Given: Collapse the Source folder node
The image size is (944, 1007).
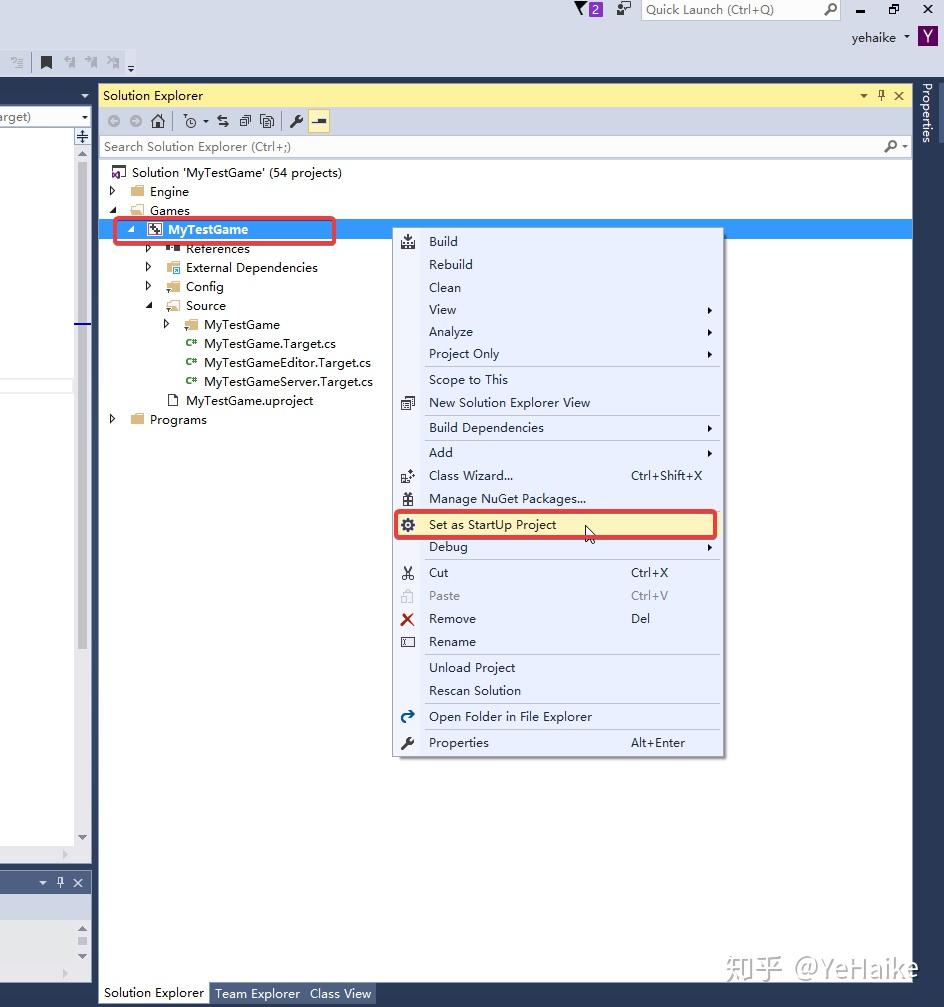Looking at the screenshot, I should 149,306.
